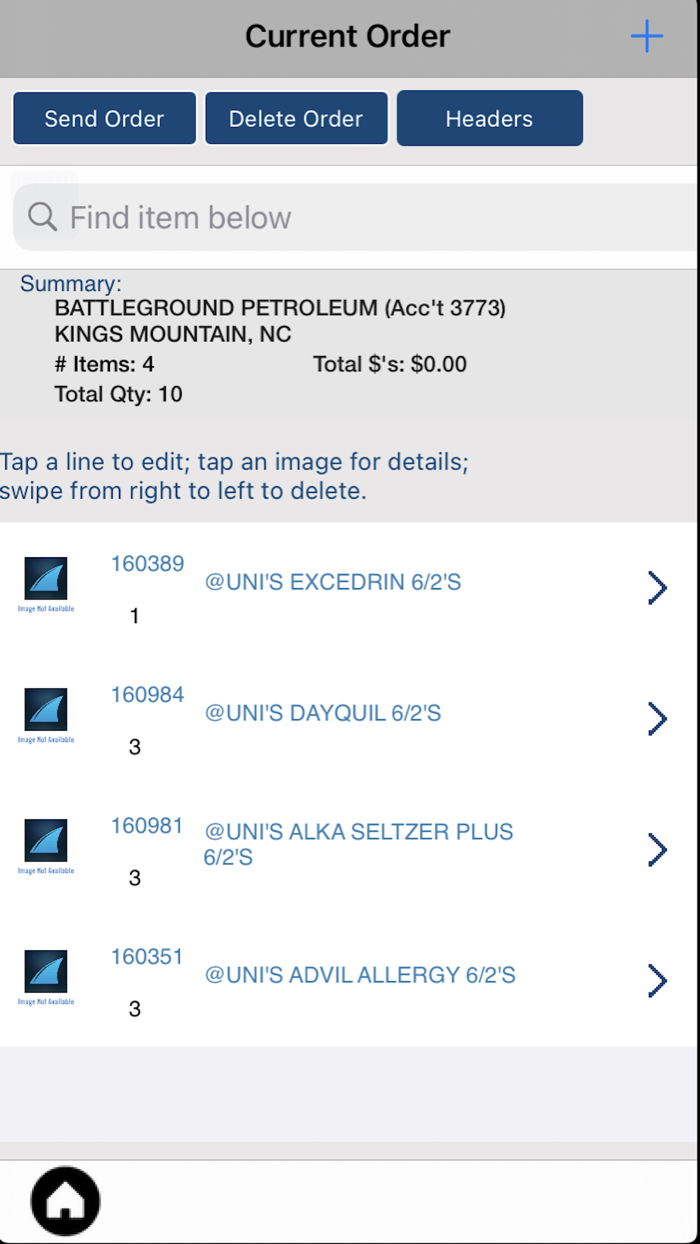The height and width of the screenshot is (1244, 700).
Task: Tap the blue plus icon to add item
Action: [x=647, y=37]
